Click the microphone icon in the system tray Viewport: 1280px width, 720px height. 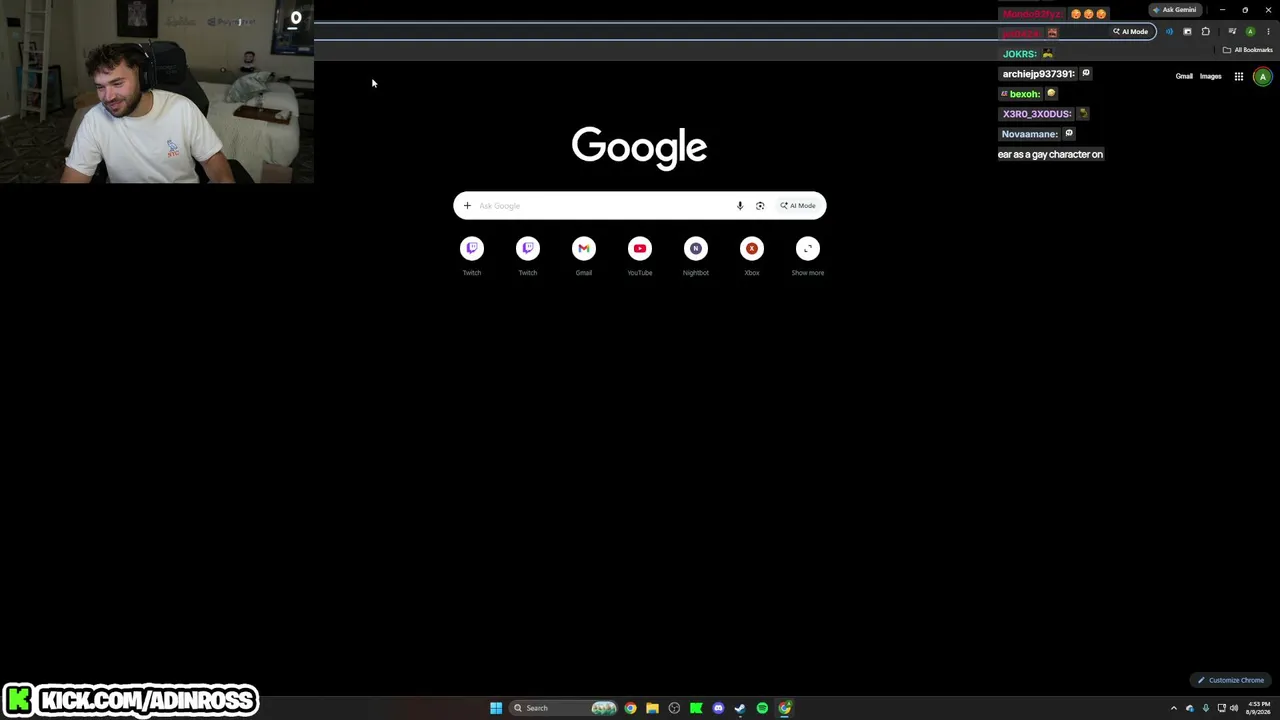1206,708
